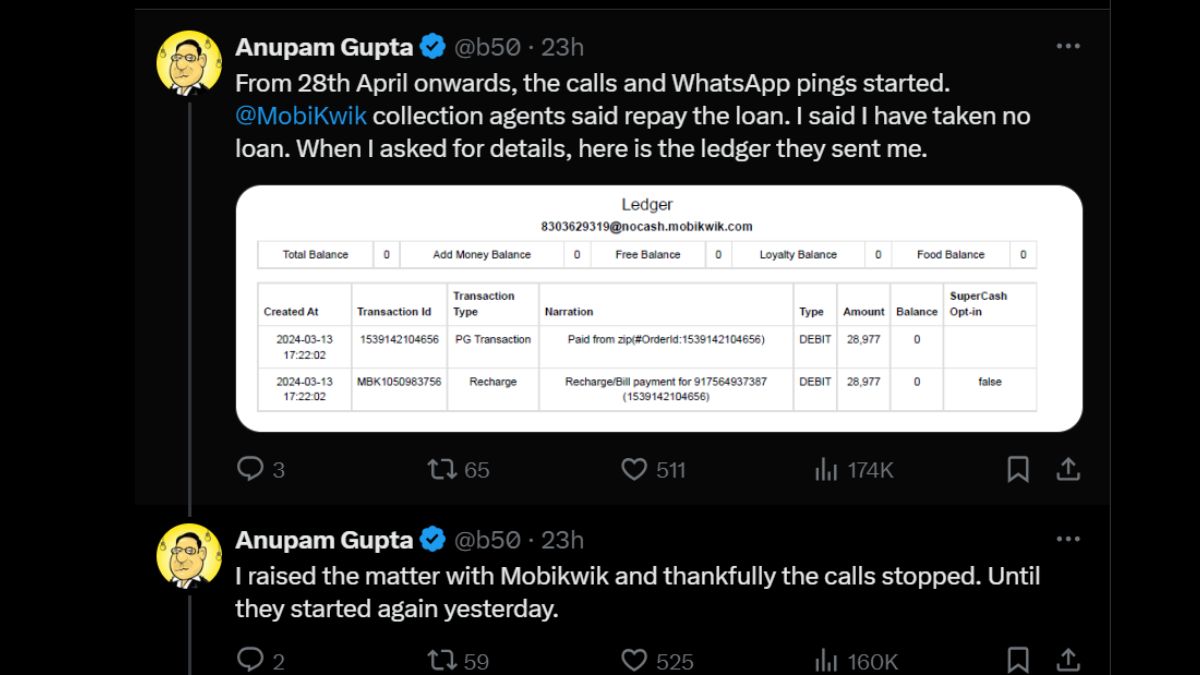1200x675 pixels.
Task: Open more options menu on second tweet
Action: pyautogui.click(x=1068, y=539)
